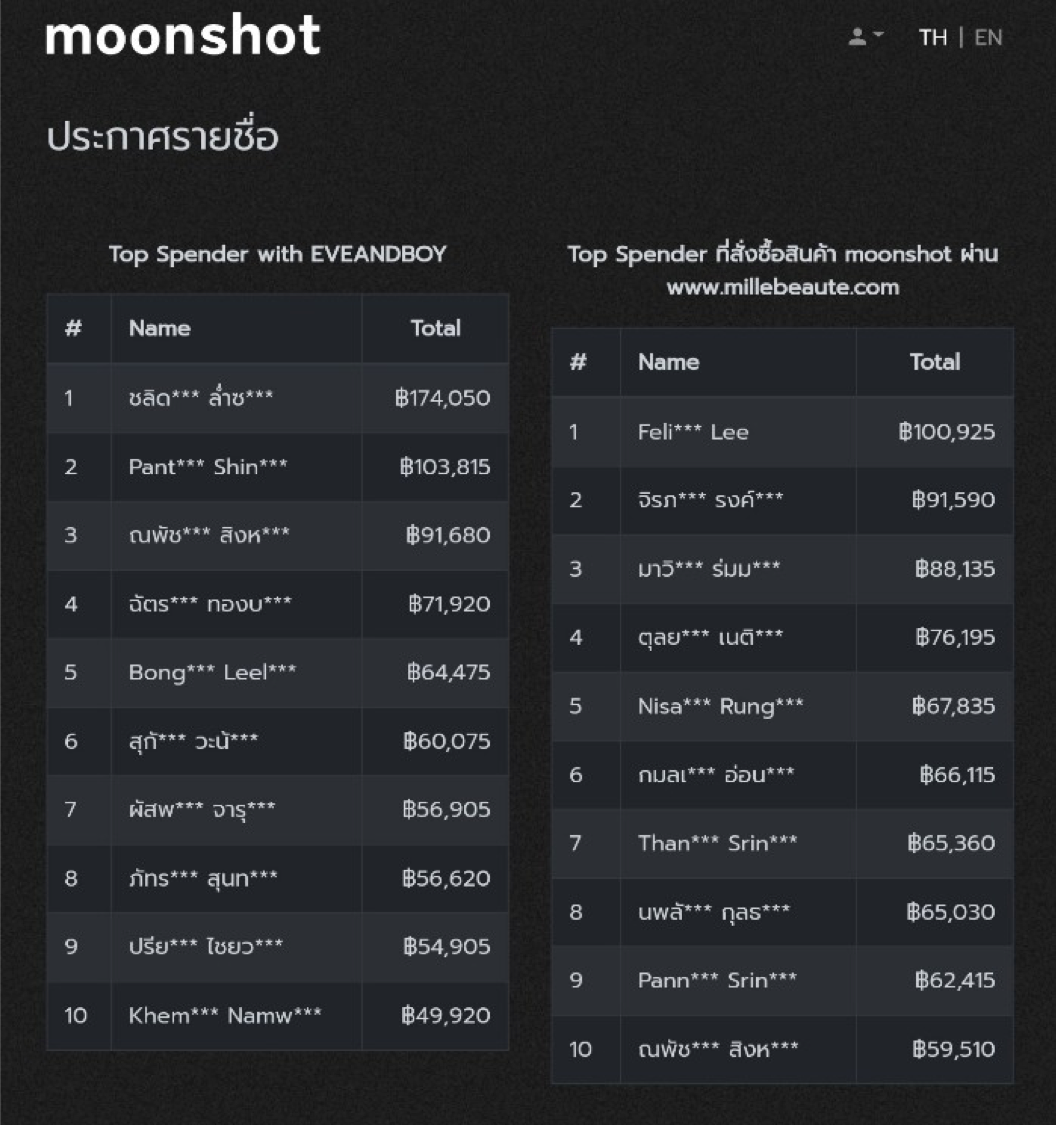Click the ประกาศรายชื่อ page heading
Viewport: 1056px width, 1125px height.
tap(162, 136)
